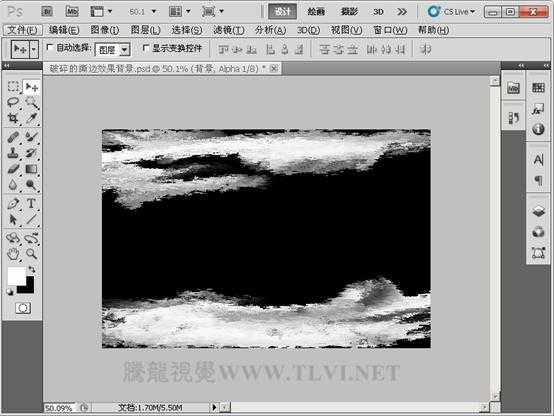The image size is (554, 416).
Task: Open the status bar info arrow menu
Action: point(214,408)
